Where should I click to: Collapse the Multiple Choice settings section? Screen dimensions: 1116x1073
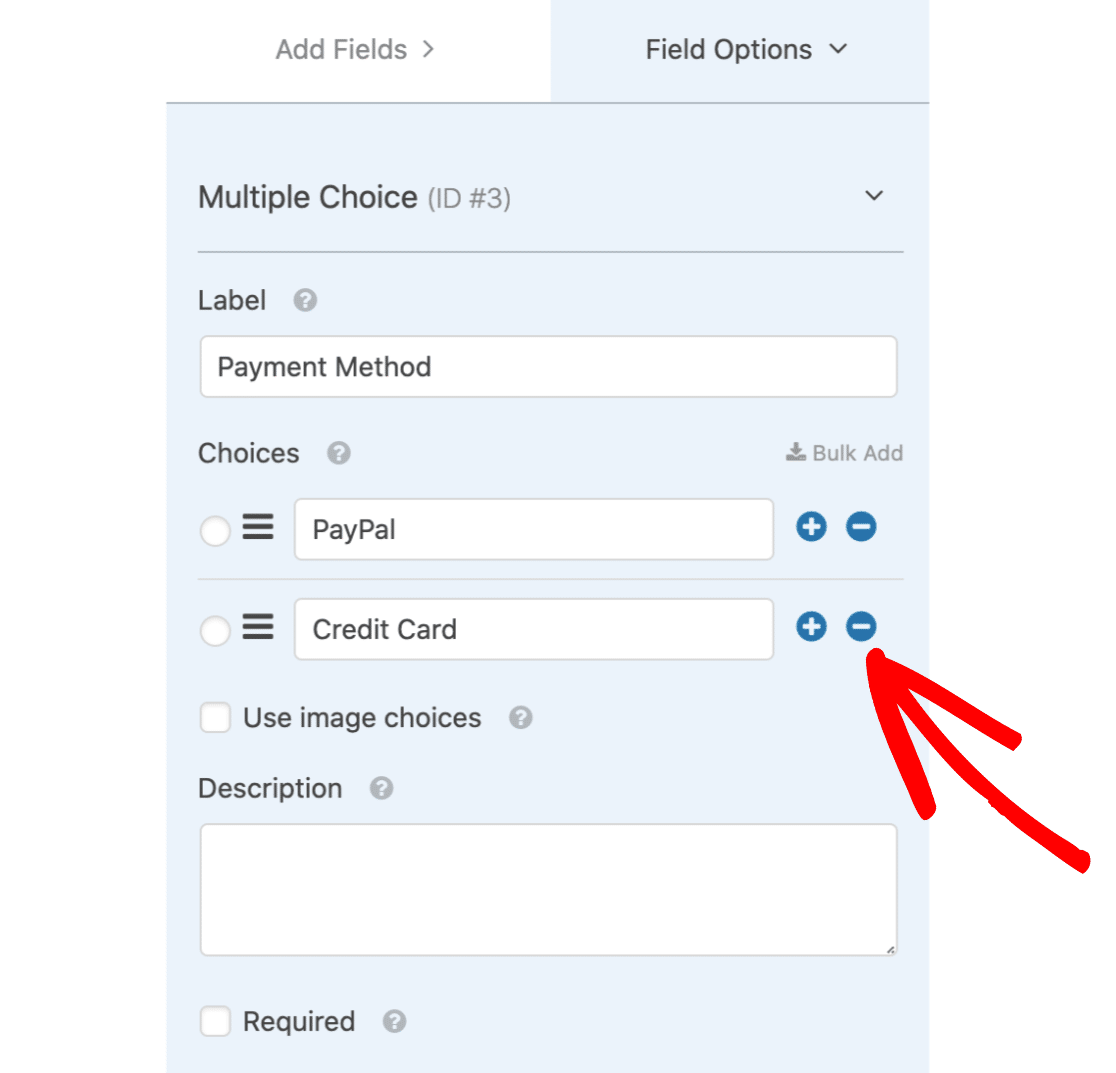coord(873,196)
